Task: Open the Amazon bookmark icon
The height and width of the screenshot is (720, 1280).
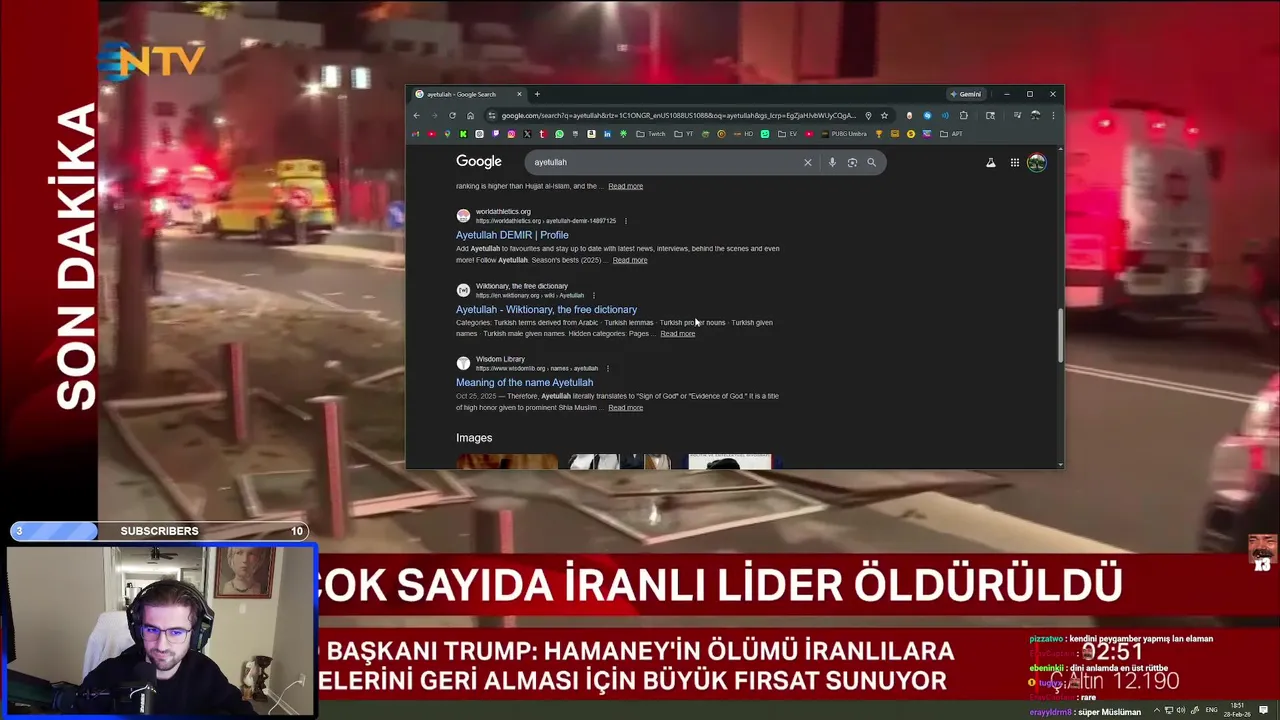Action: [591, 134]
